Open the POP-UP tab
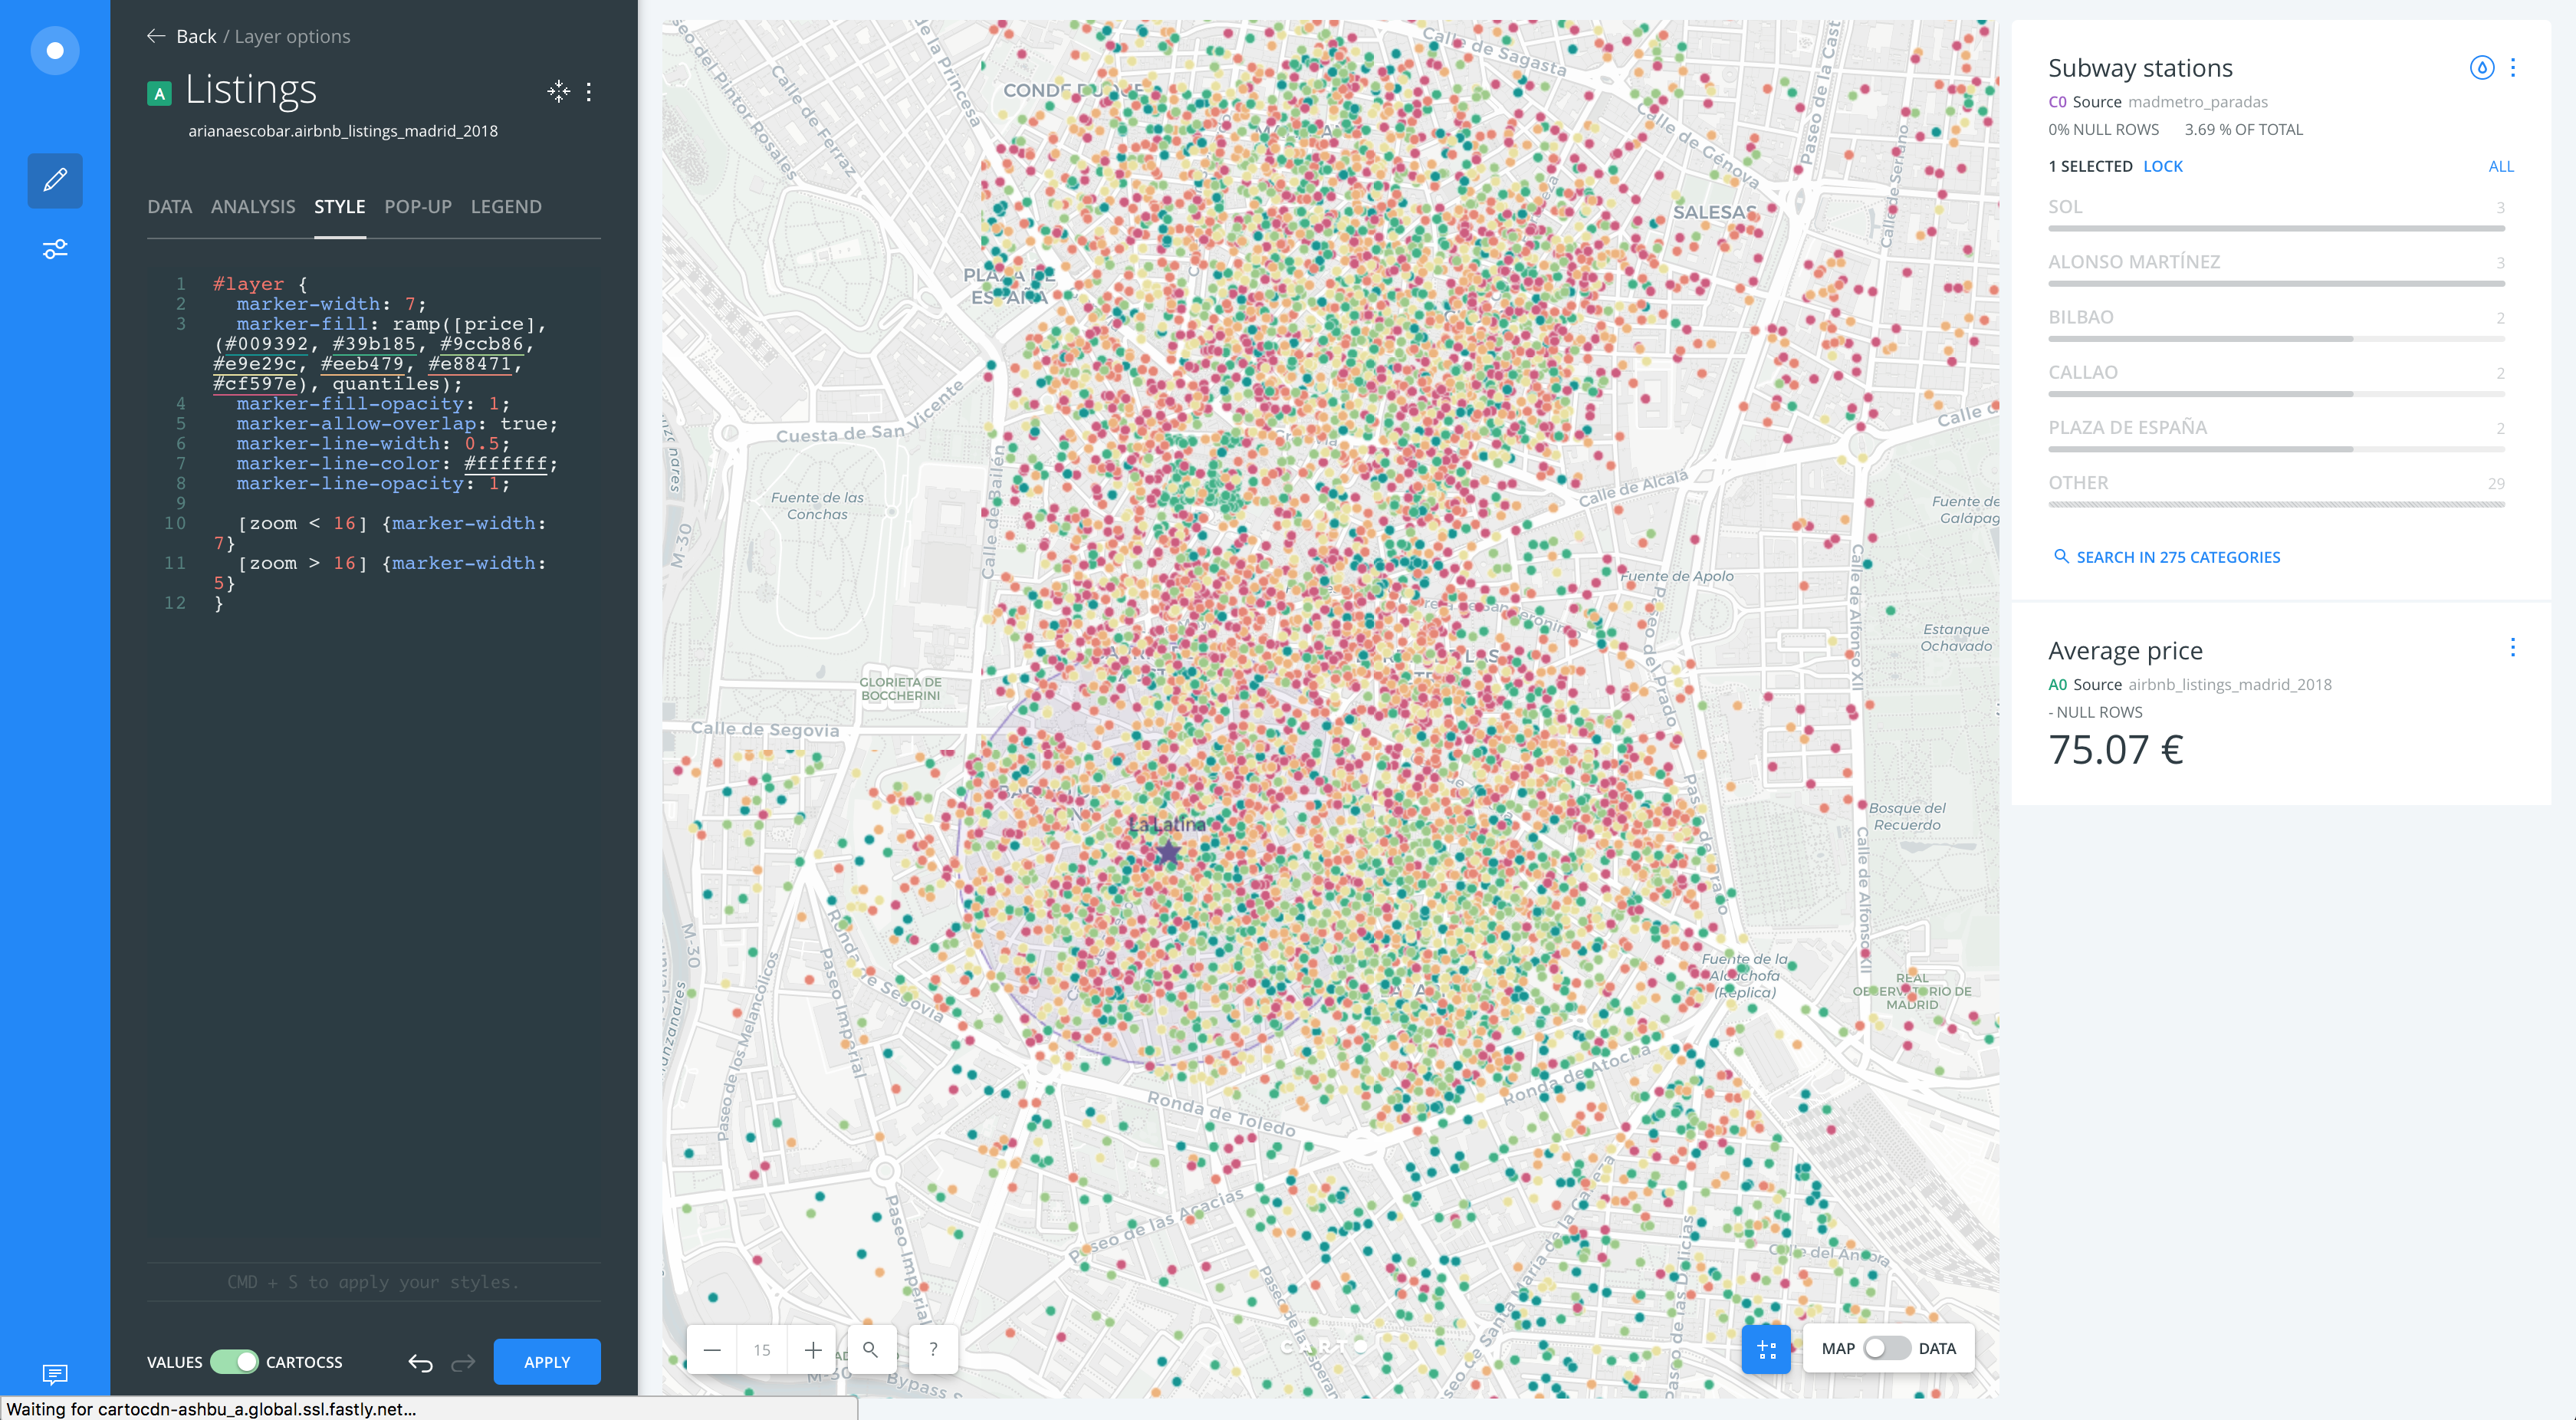The height and width of the screenshot is (1420, 2576). (418, 207)
